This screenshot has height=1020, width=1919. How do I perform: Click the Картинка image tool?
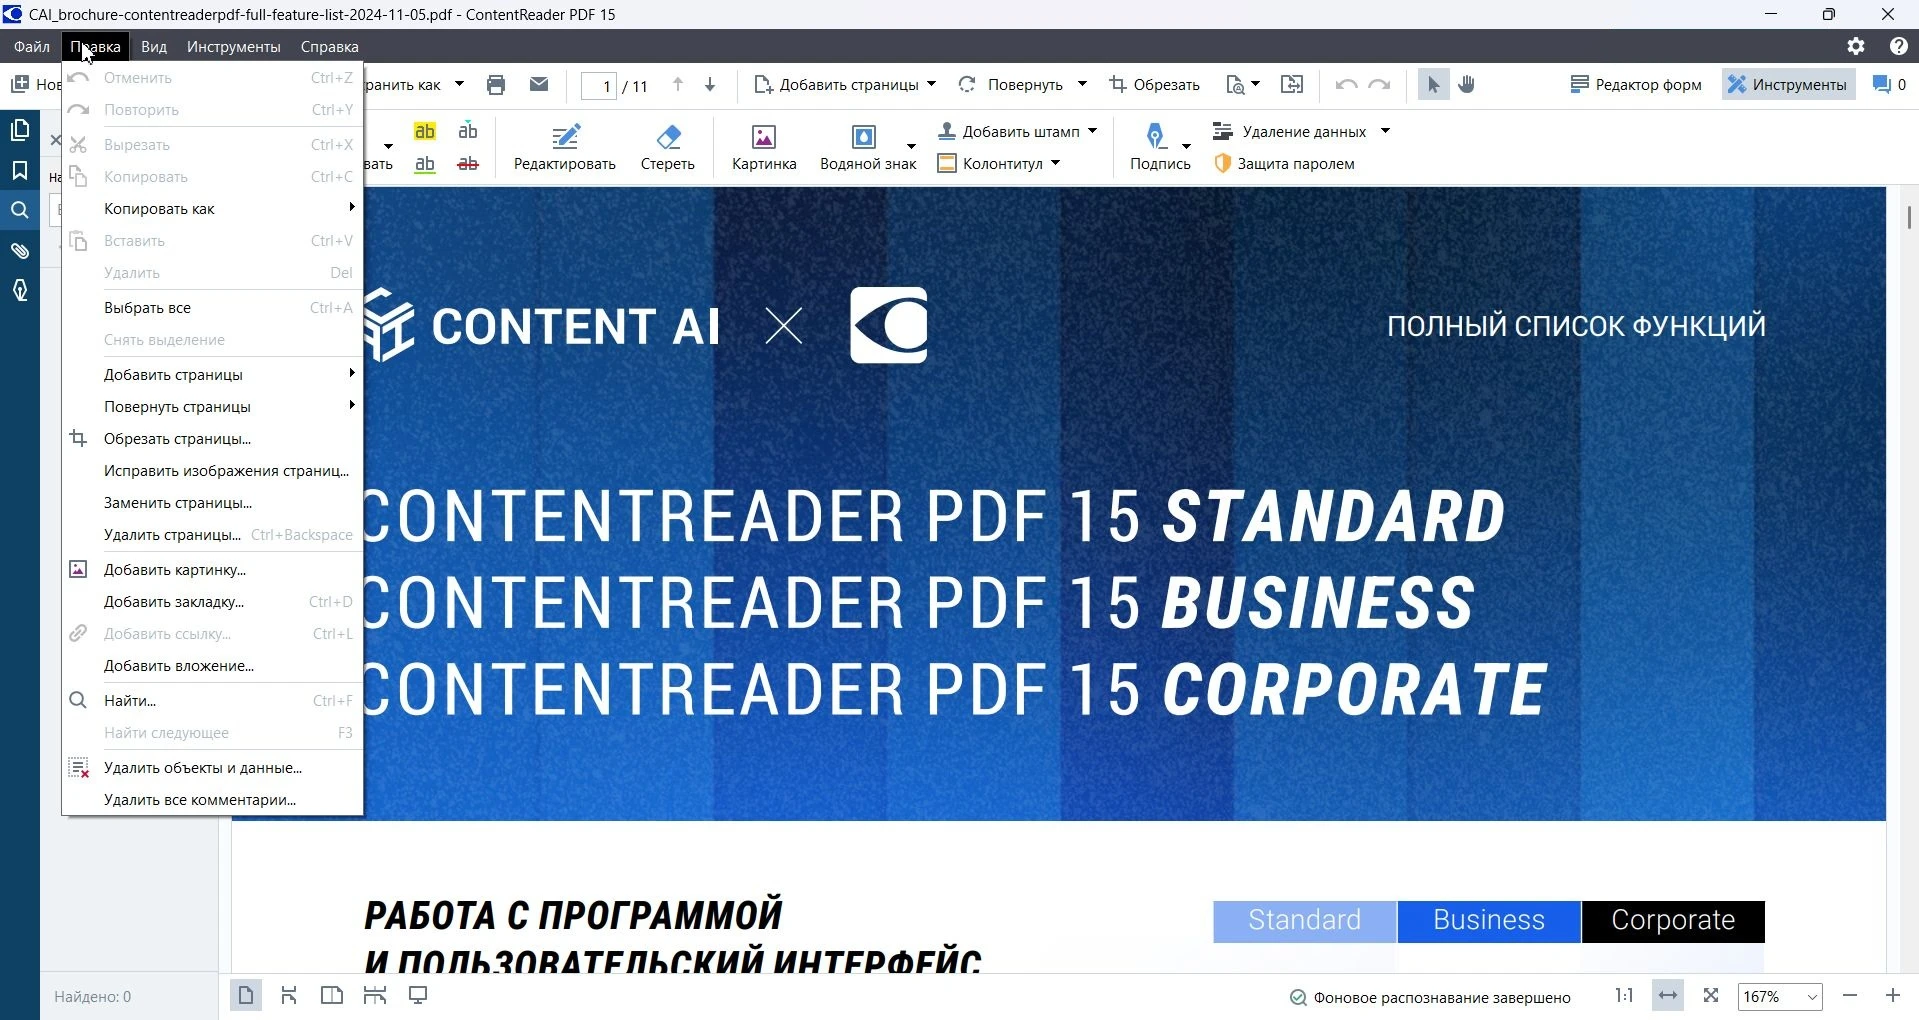pos(764,147)
